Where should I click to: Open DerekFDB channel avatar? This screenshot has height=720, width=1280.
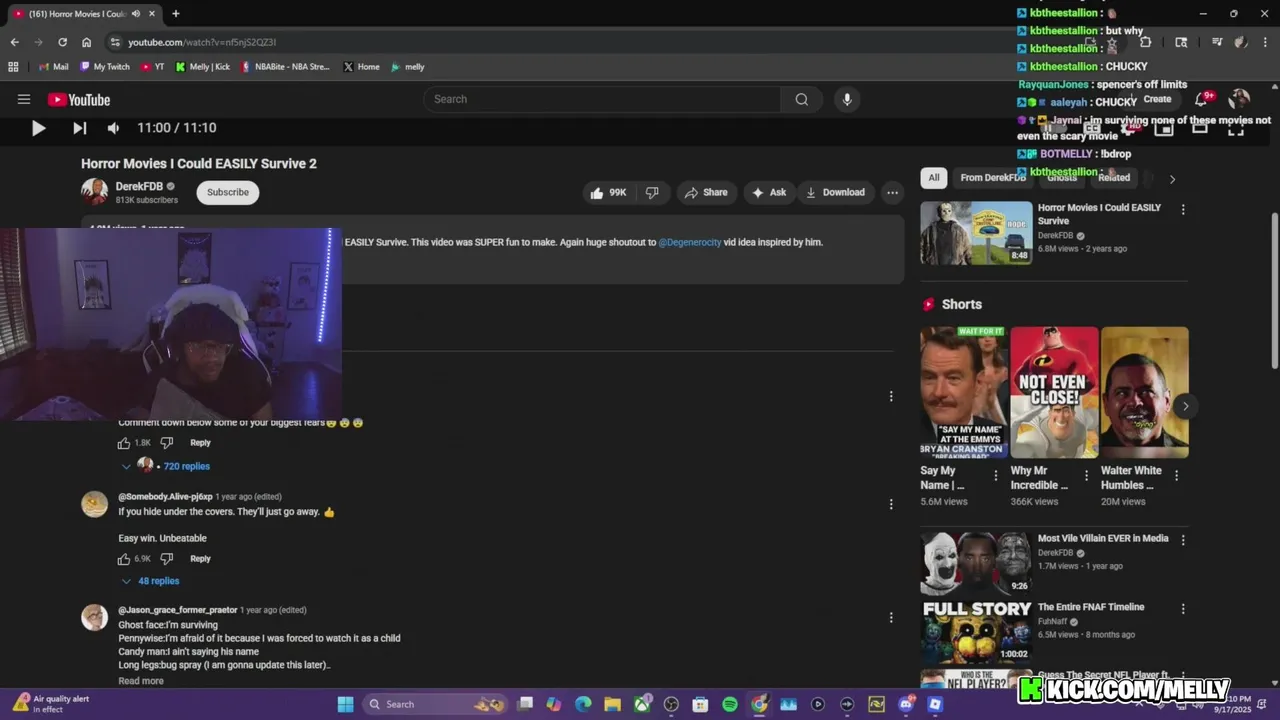pyautogui.click(x=95, y=192)
